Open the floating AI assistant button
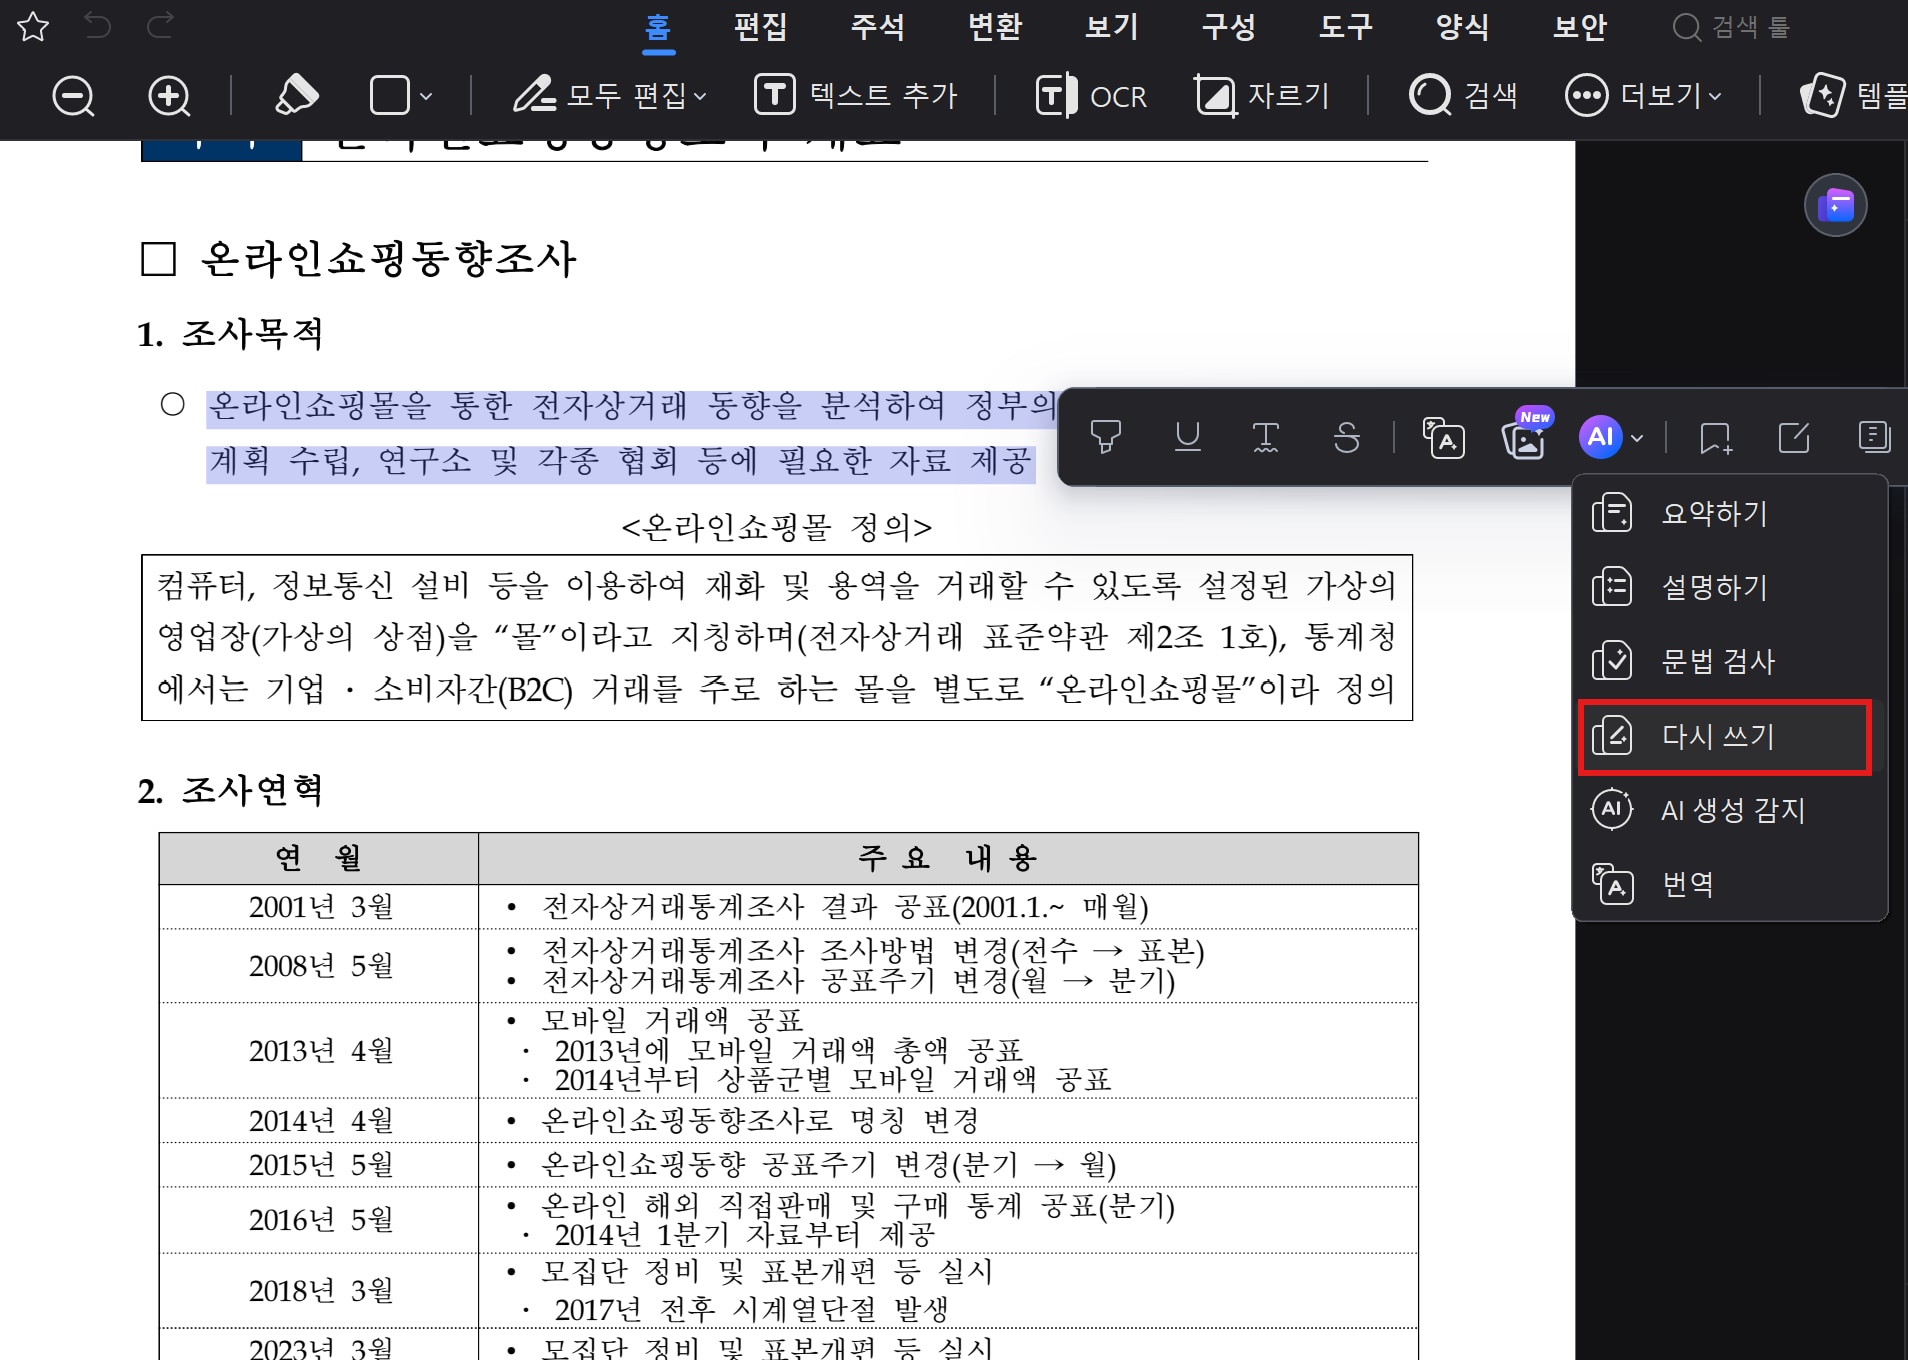 click(x=1835, y=206)
